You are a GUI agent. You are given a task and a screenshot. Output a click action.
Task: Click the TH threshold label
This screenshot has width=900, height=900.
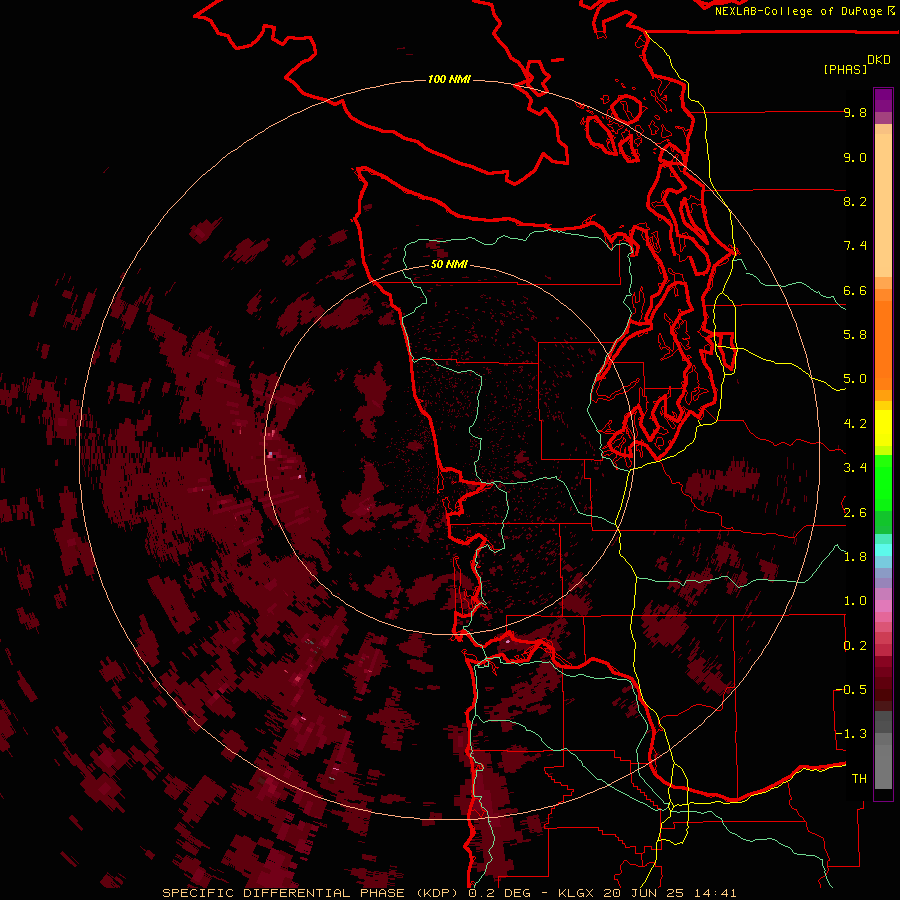tap(859, 779)
